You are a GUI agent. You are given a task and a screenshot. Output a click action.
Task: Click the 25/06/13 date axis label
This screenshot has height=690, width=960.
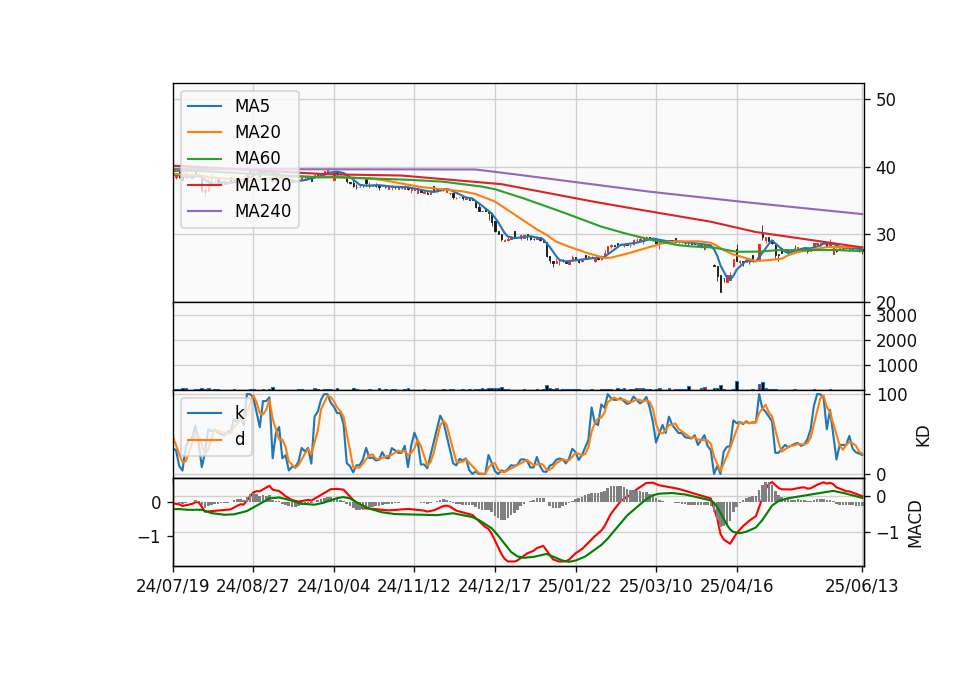pos(861,586)
